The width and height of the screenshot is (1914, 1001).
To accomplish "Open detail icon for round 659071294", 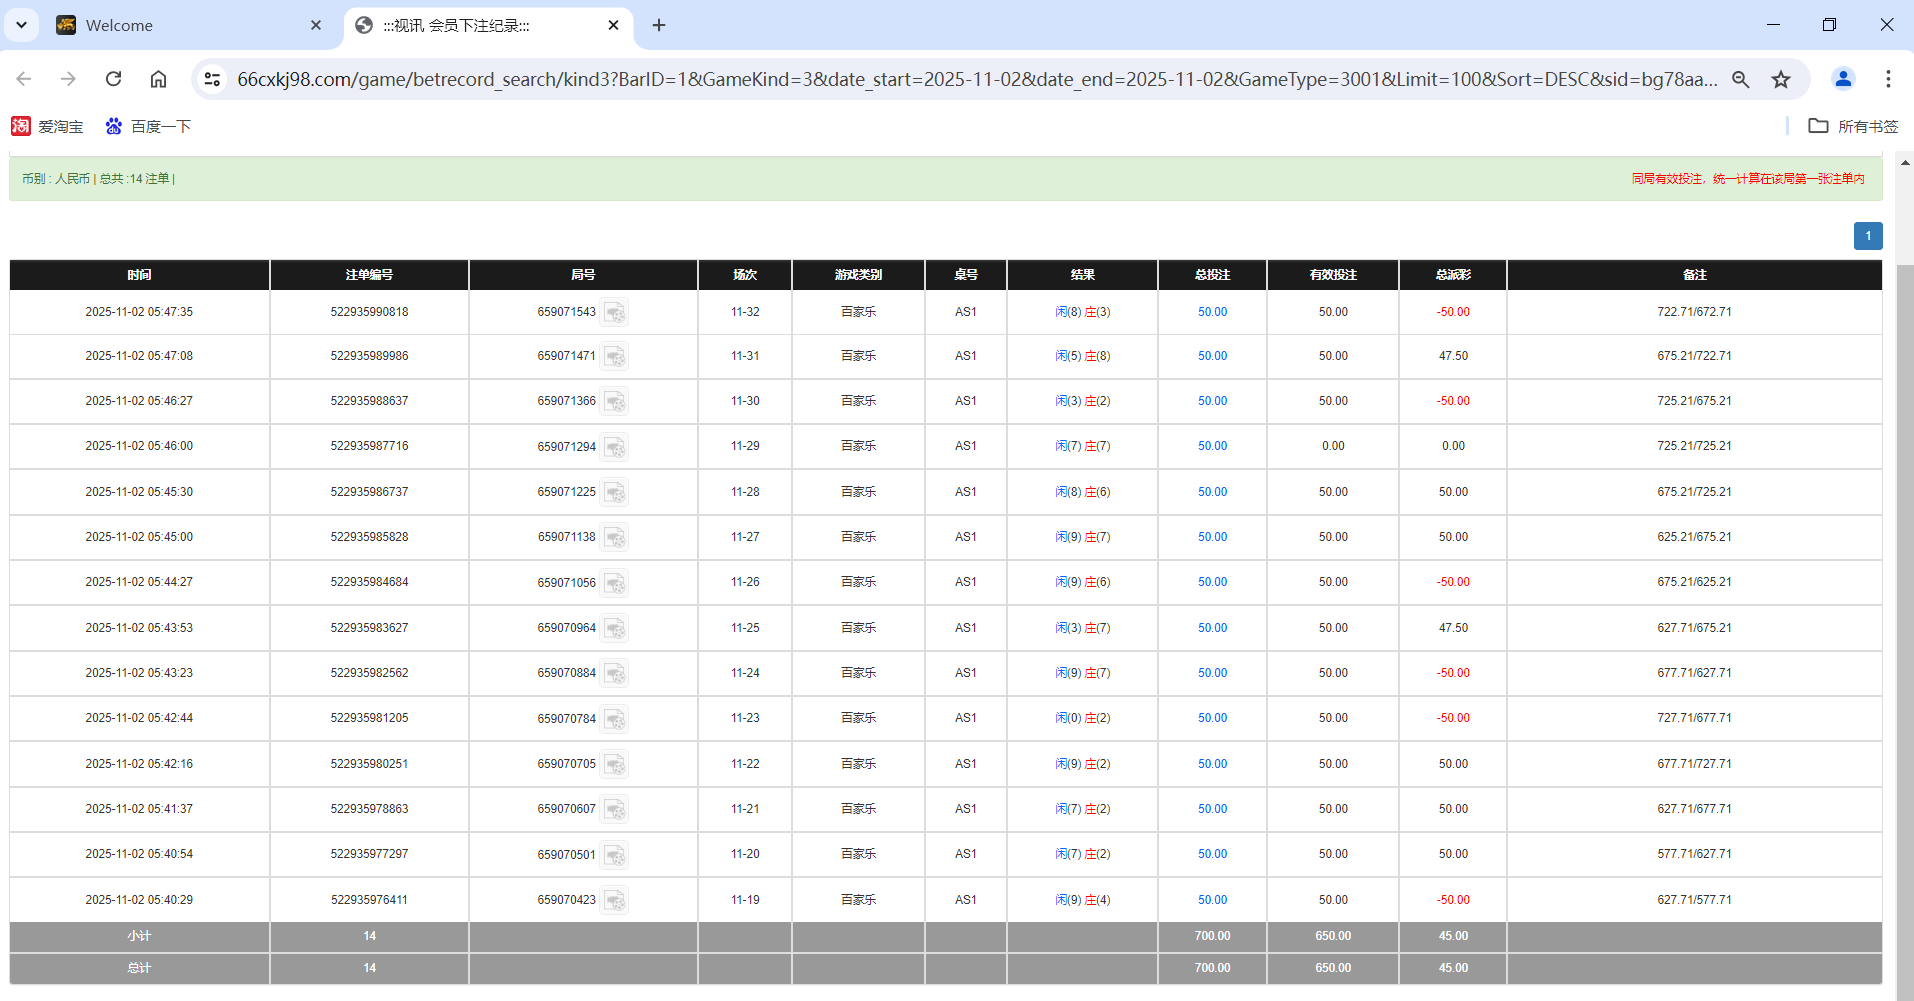I will pos(615,447).
